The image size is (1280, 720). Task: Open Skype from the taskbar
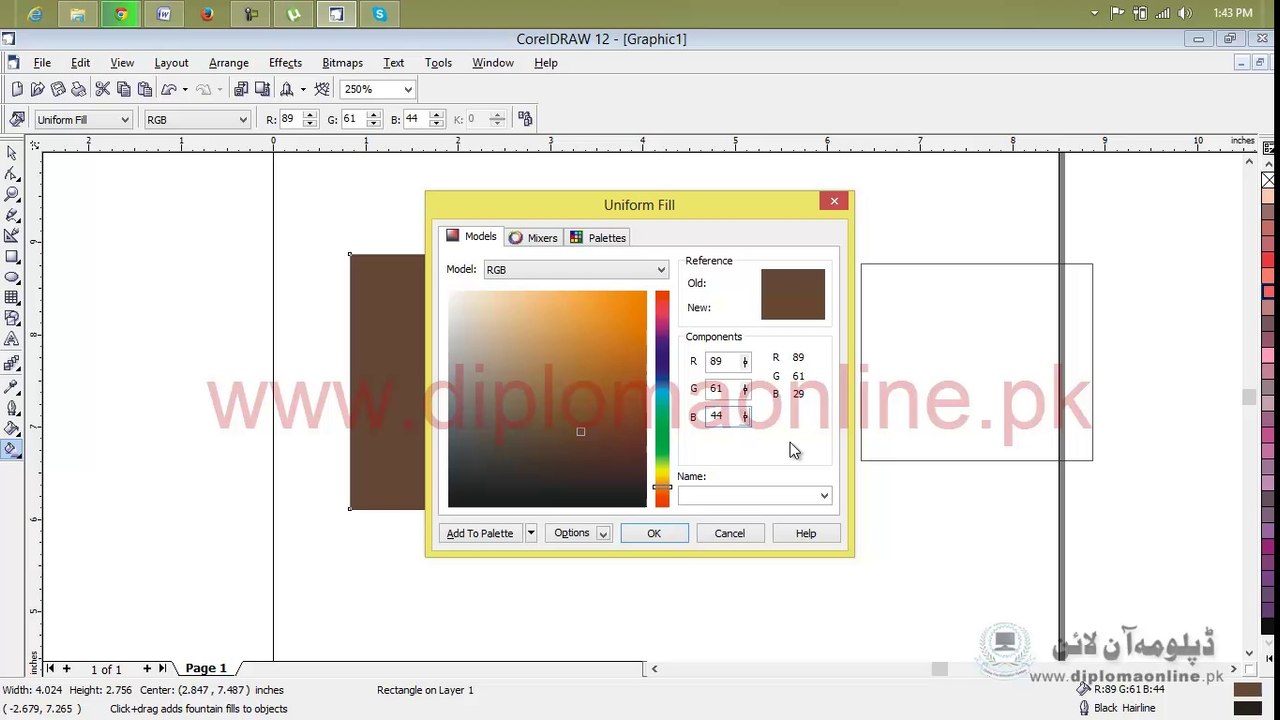pos(379,14)
